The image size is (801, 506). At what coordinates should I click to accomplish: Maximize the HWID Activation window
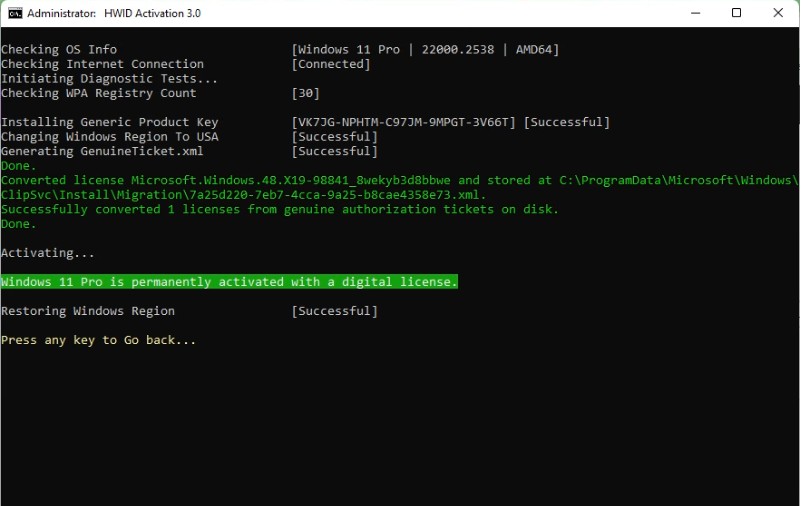pyautogui.click(x=736, y=13)
